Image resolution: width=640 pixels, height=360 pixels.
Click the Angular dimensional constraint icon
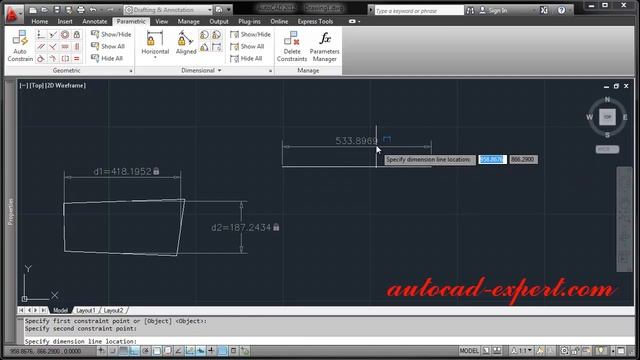point(204,47)
